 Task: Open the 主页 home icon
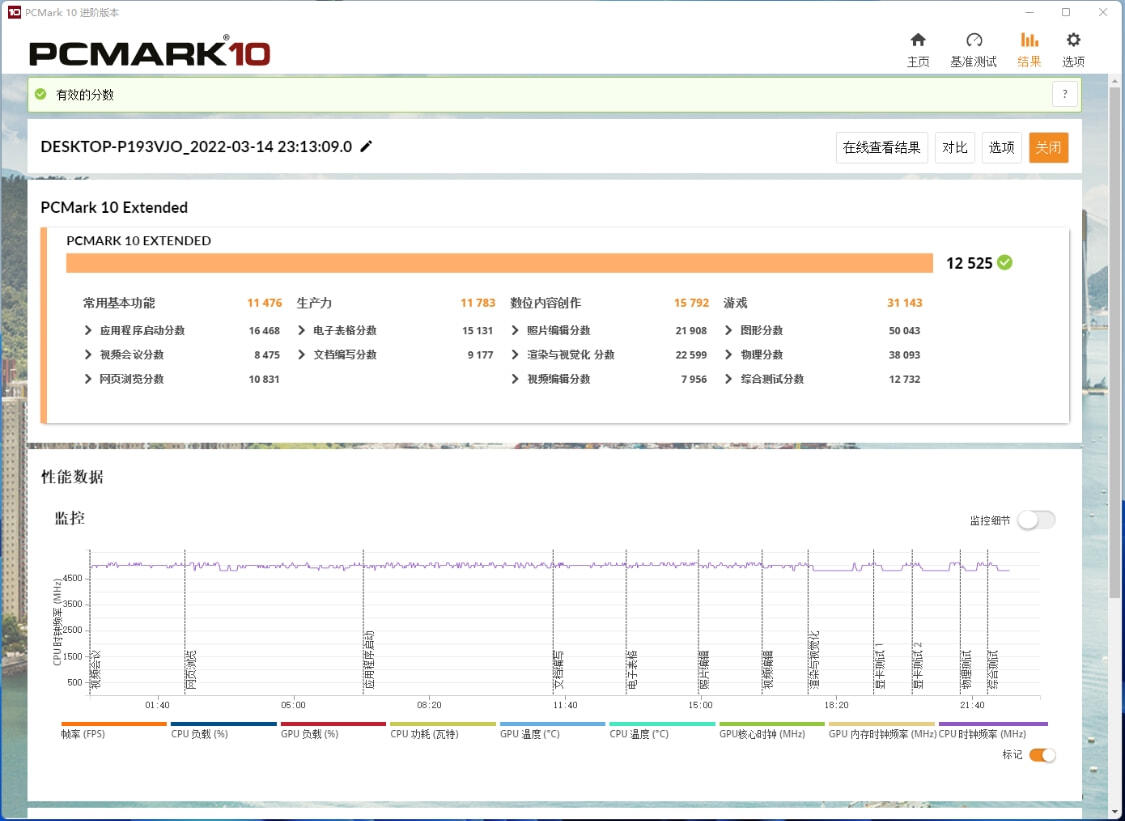tap(918, 40)
